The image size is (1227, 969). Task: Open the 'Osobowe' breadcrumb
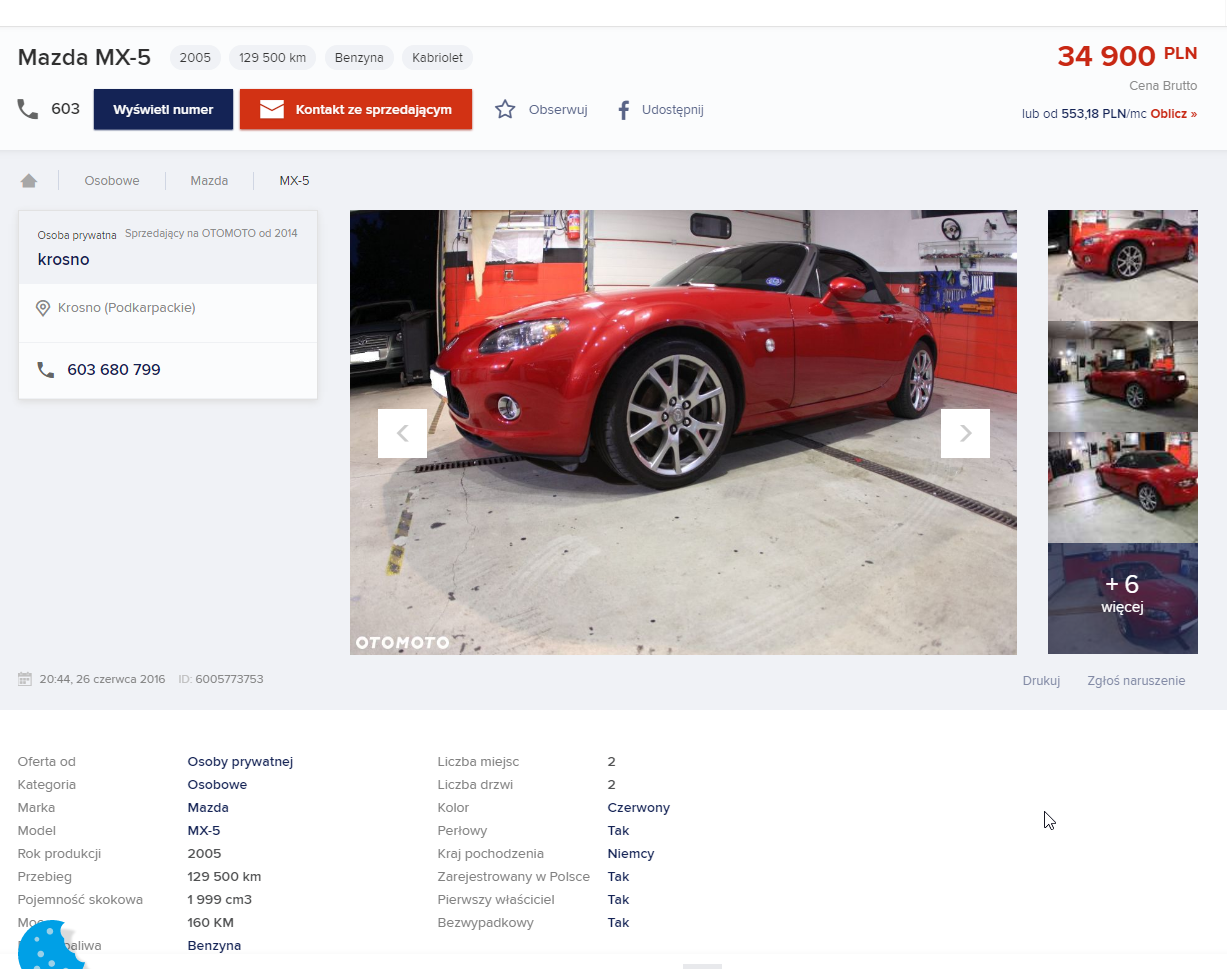(112, 181)
